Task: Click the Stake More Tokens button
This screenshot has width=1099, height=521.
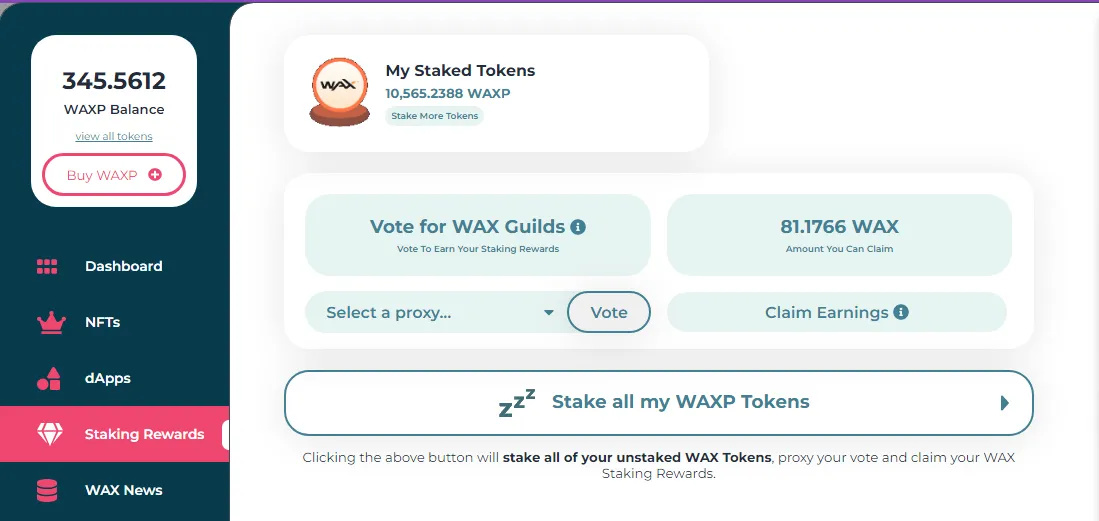Action: click(x=435, y=116)
